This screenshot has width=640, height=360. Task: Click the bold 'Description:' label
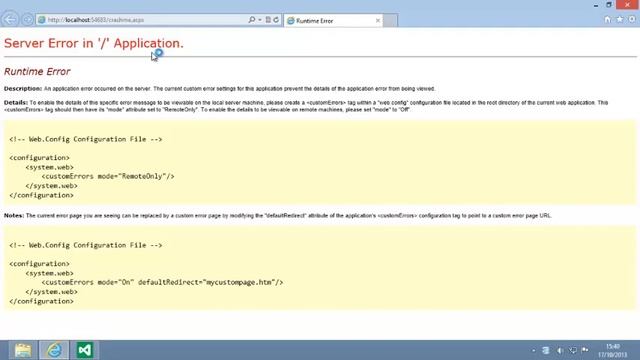click(23, 89)
